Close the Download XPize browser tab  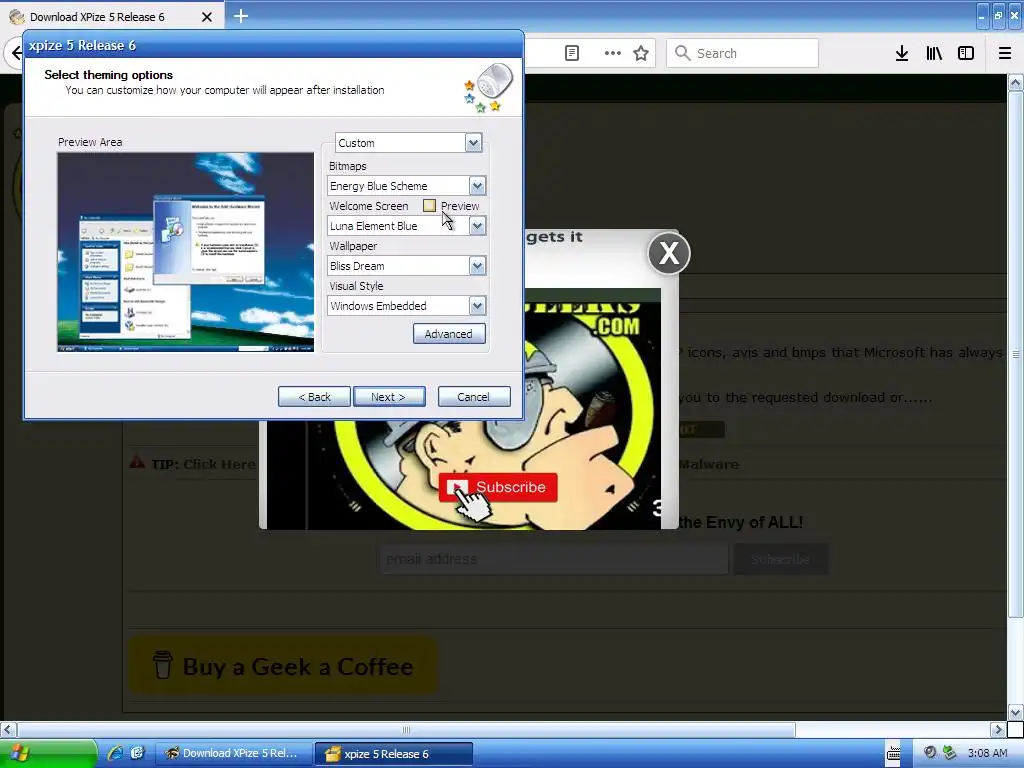(207, 17)
